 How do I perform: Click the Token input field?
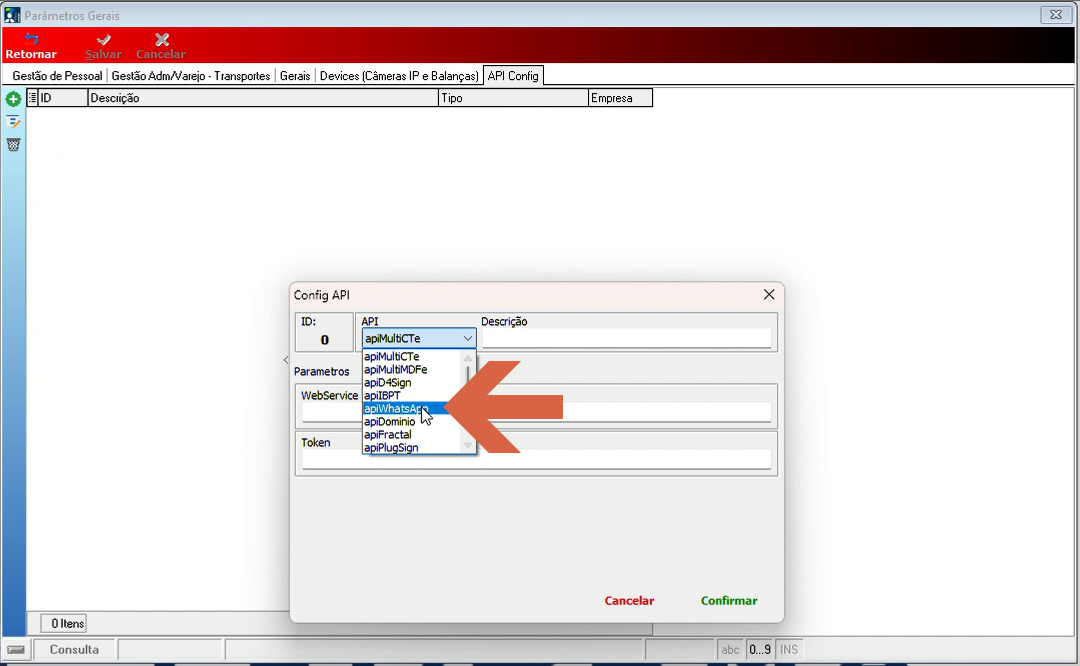click(x=537, y=459)
